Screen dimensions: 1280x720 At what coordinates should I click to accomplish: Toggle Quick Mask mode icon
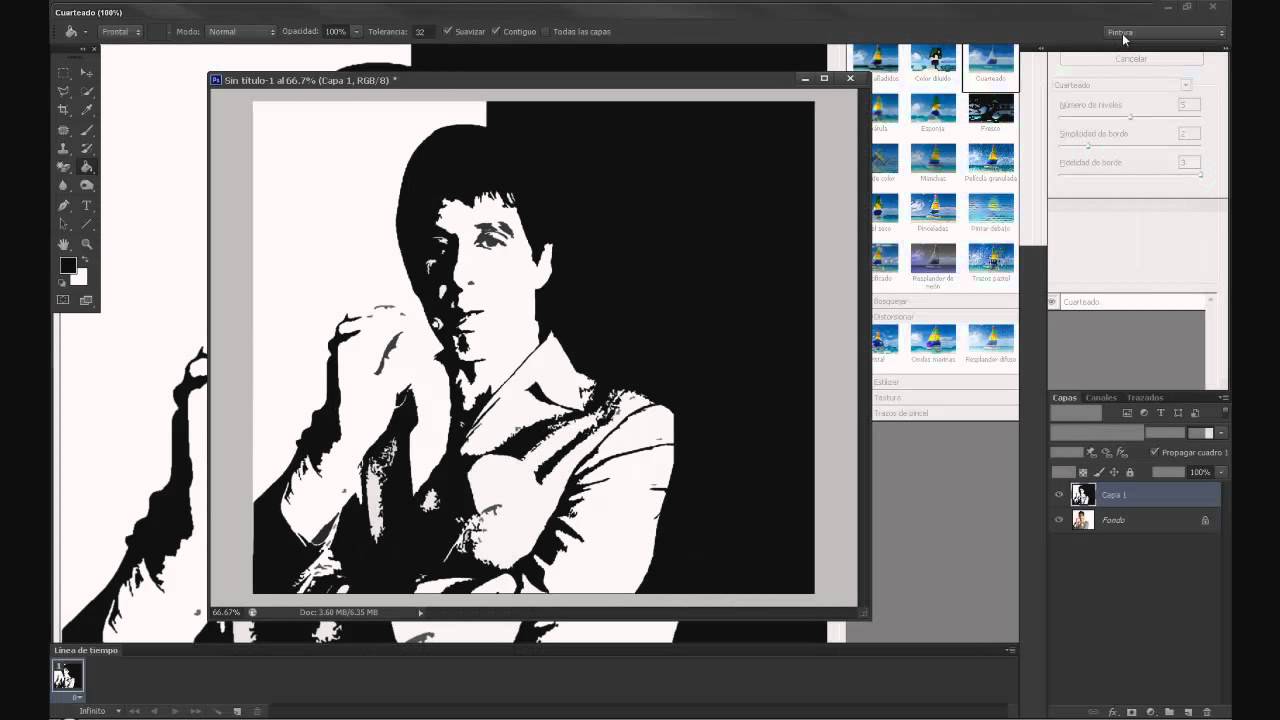[x=64, y=300]
